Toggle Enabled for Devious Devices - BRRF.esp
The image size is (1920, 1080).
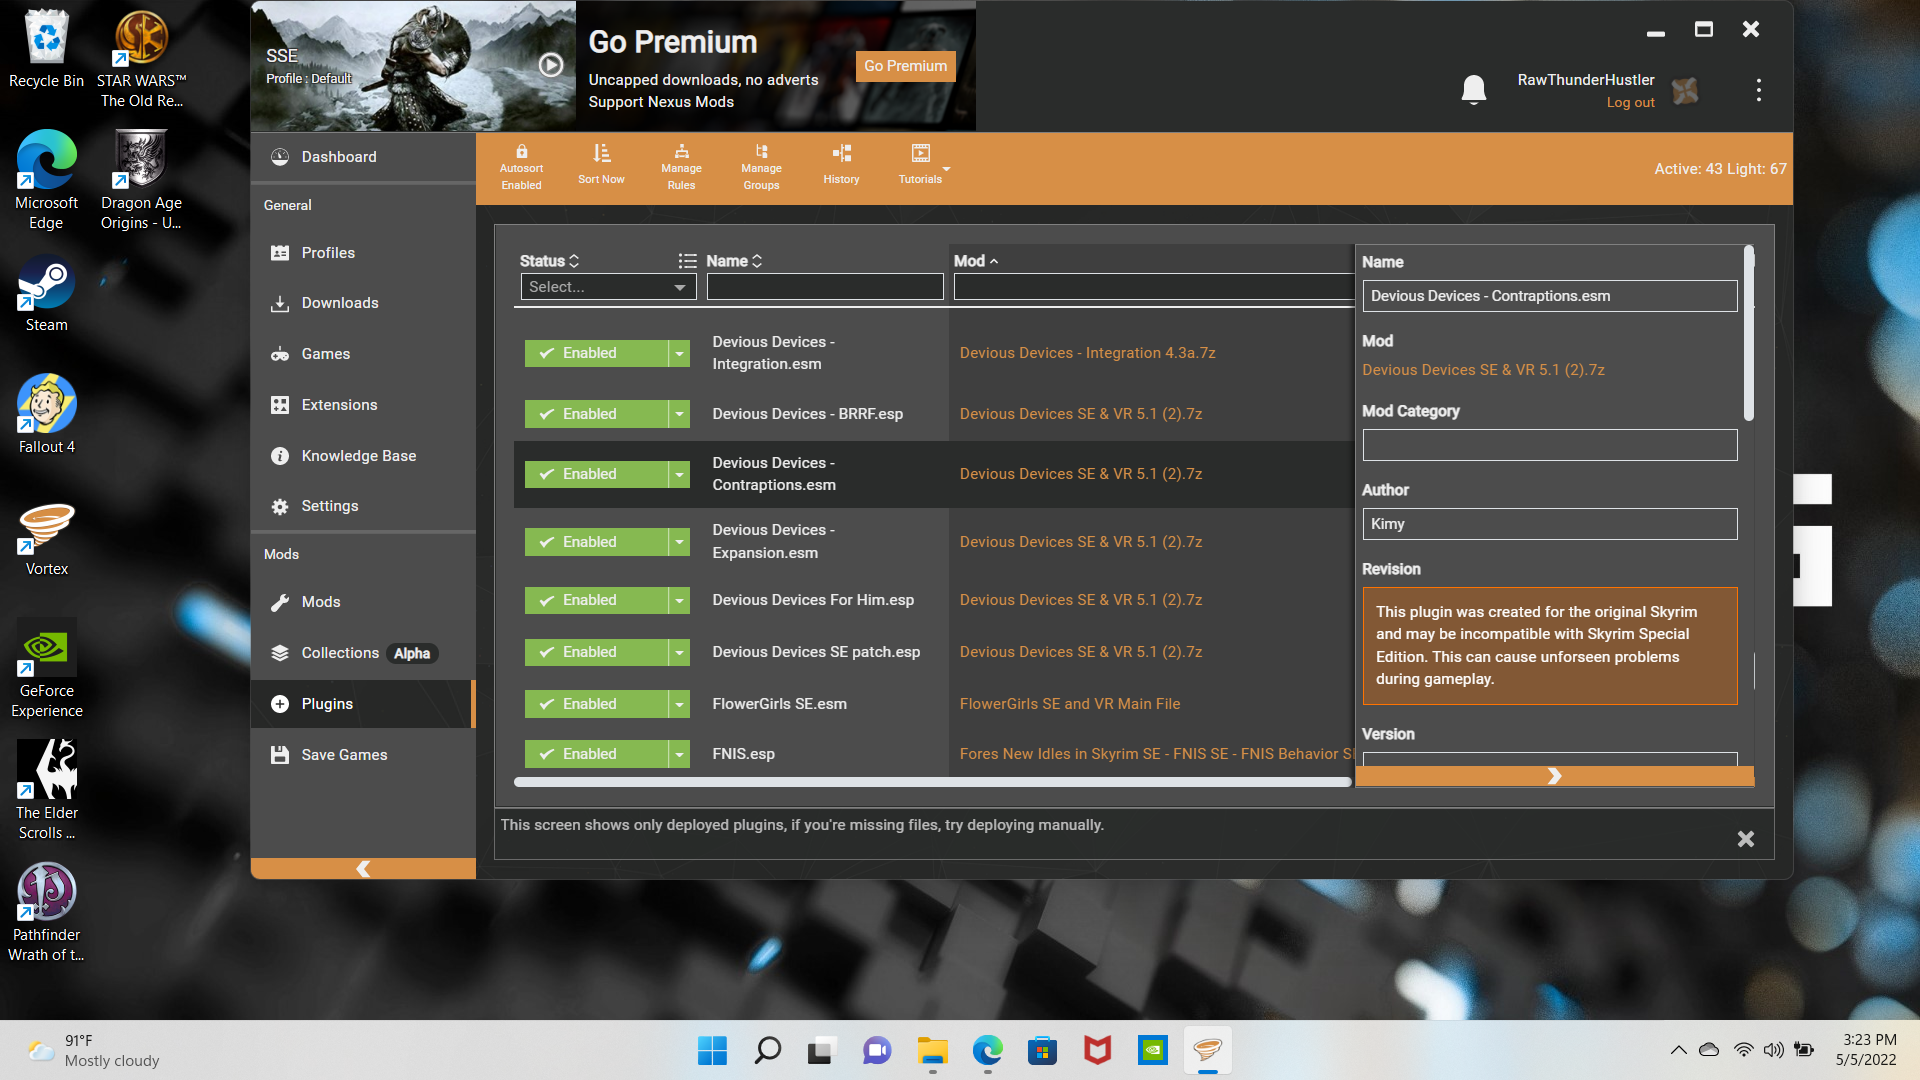(596, 414)
